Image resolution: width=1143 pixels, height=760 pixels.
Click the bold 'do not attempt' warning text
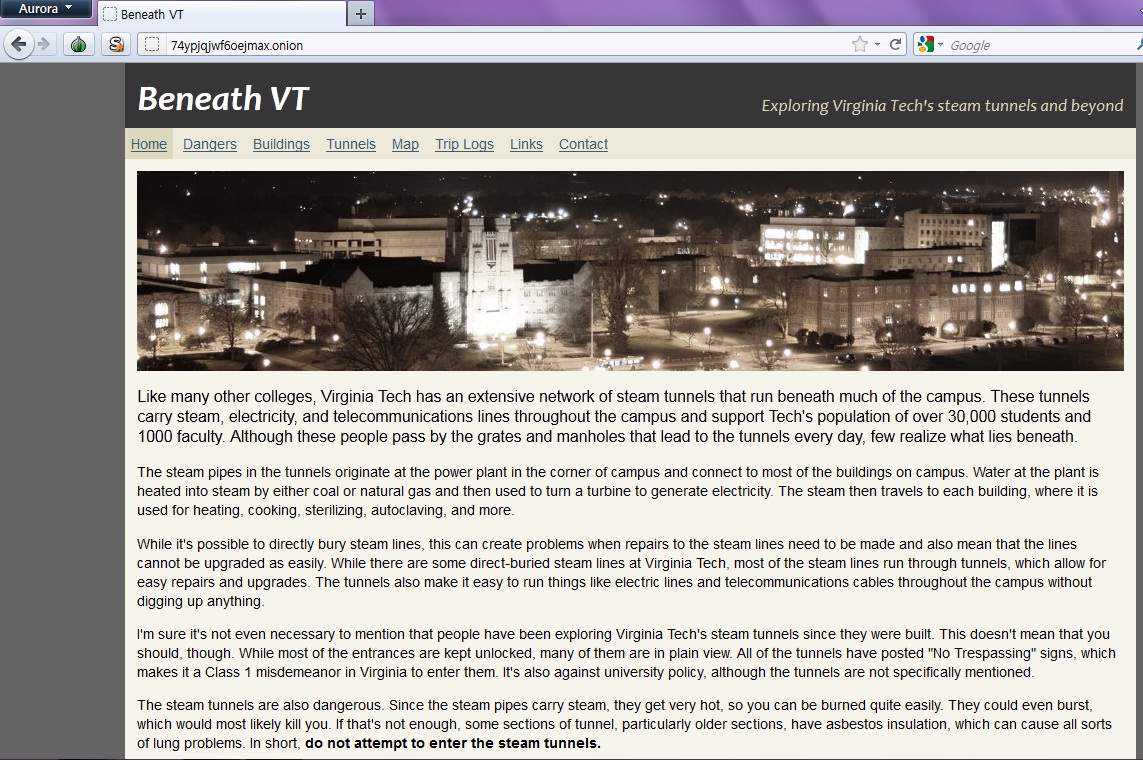453,743
